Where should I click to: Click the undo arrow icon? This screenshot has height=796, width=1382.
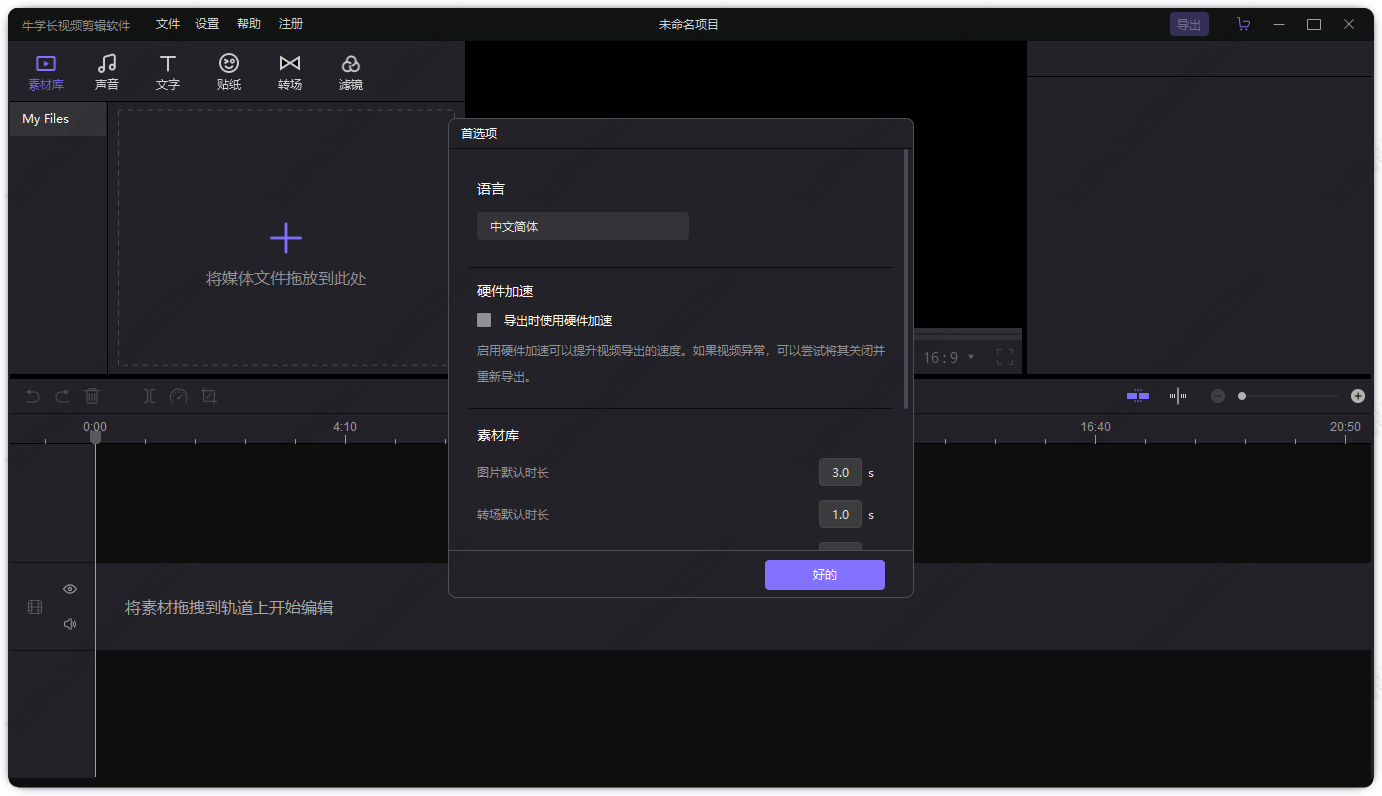pos(33,396)
